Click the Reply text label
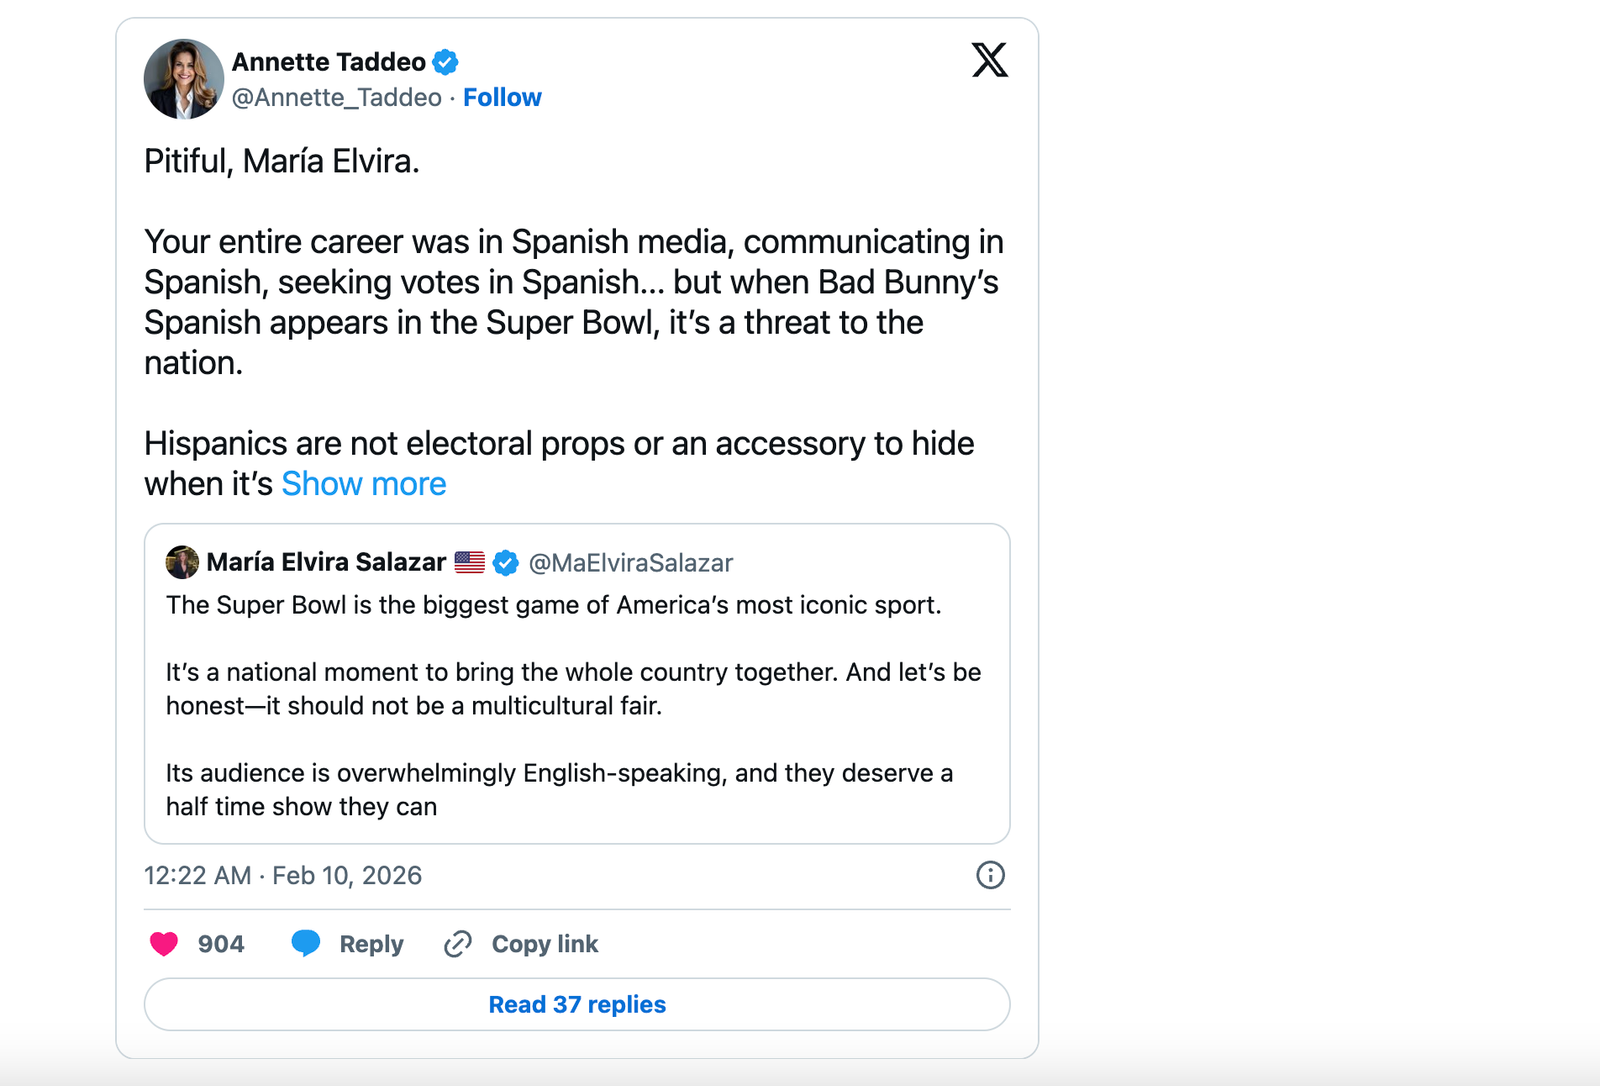This screenshot has height=1086, width=1600. pyautogui.click(x=371, y=944)
